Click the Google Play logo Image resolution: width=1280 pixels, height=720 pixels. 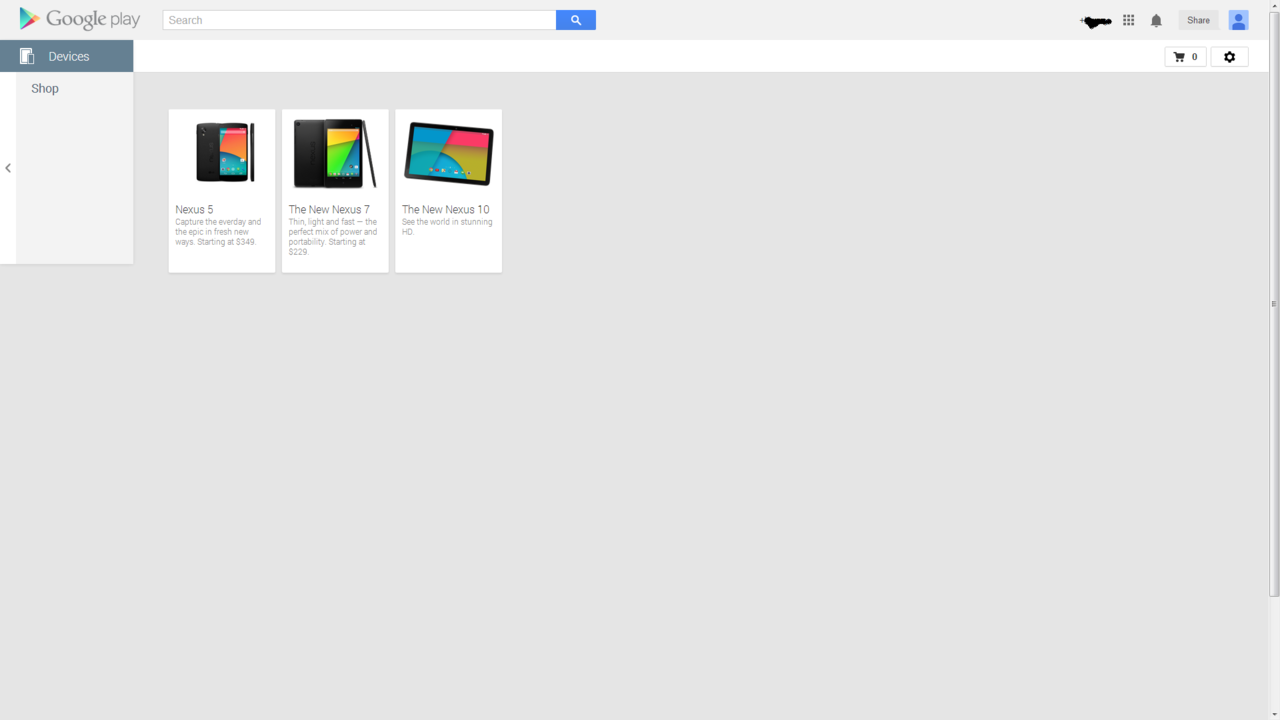point(80,19)
